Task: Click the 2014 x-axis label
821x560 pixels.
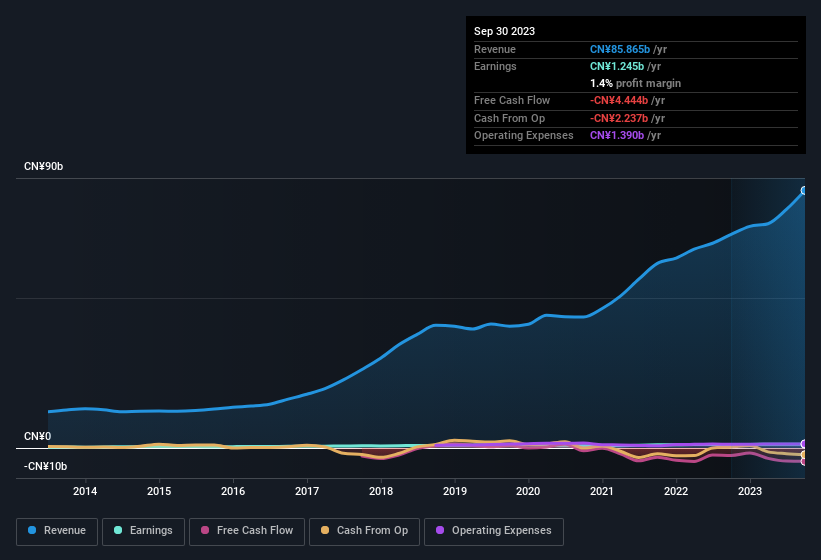Action: [85, 491]
